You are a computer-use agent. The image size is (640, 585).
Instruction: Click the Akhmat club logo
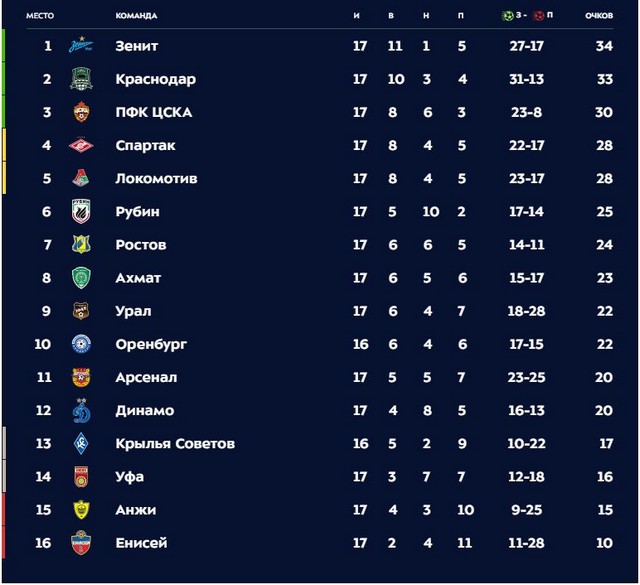point(81,277)
